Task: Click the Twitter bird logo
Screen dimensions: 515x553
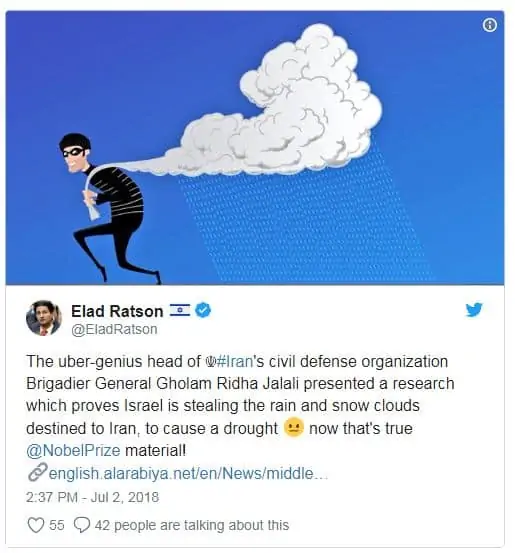Action: click(x=474, y=310)
